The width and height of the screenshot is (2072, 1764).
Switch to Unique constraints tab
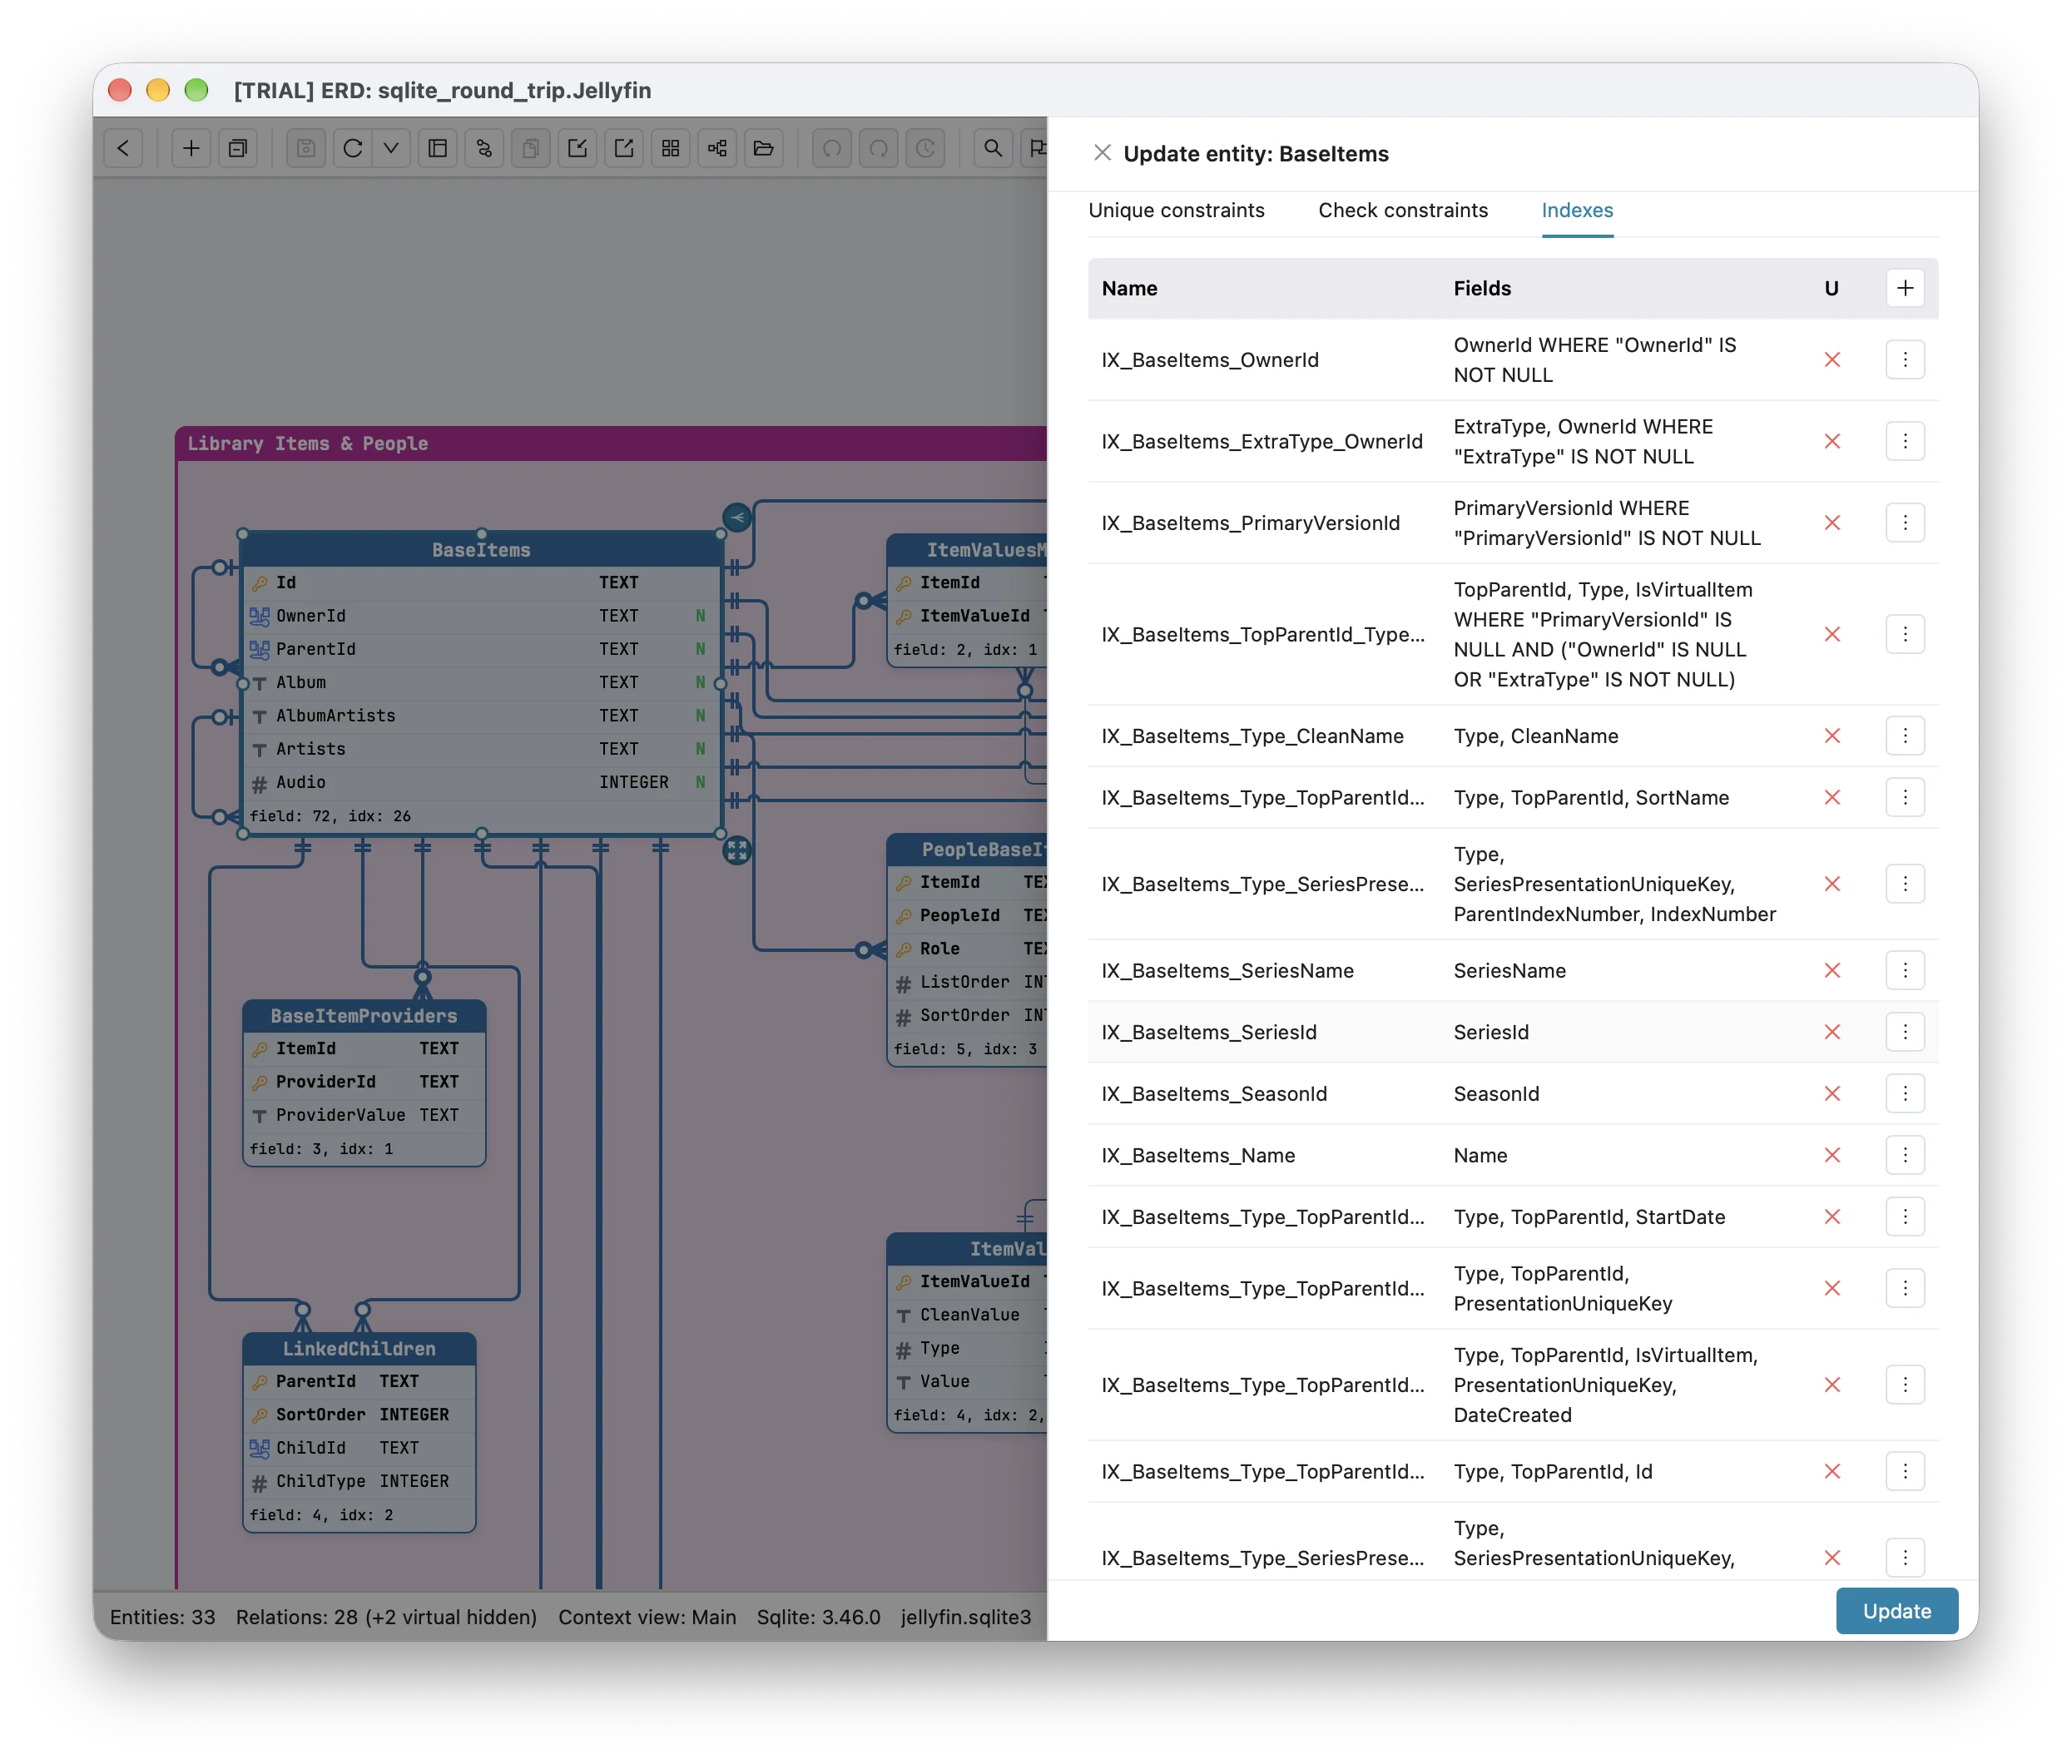click(1176, 210)
